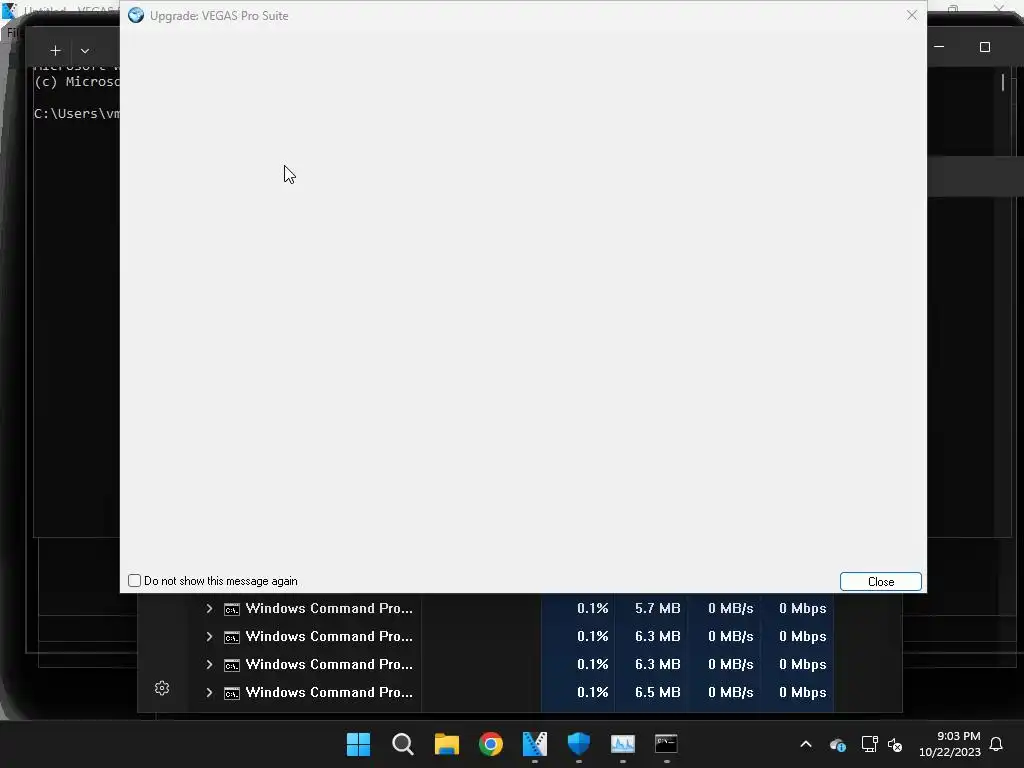Screen dimensions: 1024x768
Task: Click the Windows Command Processor icon in 5.7 MB row
Action: 232,609
